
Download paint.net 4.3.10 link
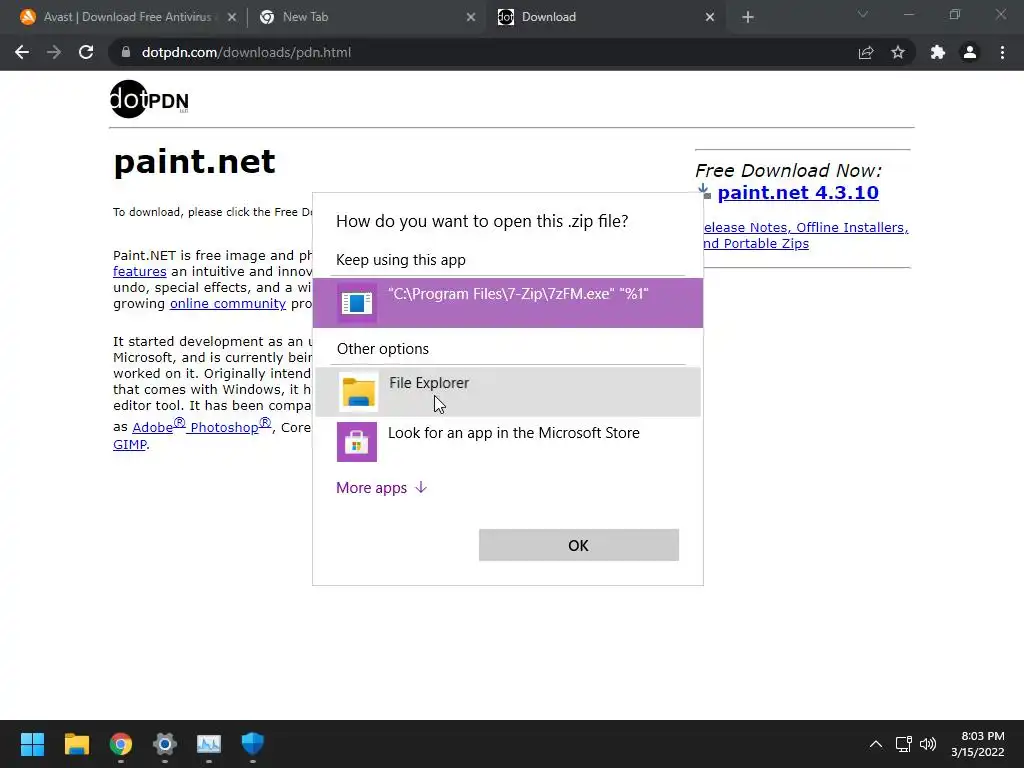click(798, 193)
